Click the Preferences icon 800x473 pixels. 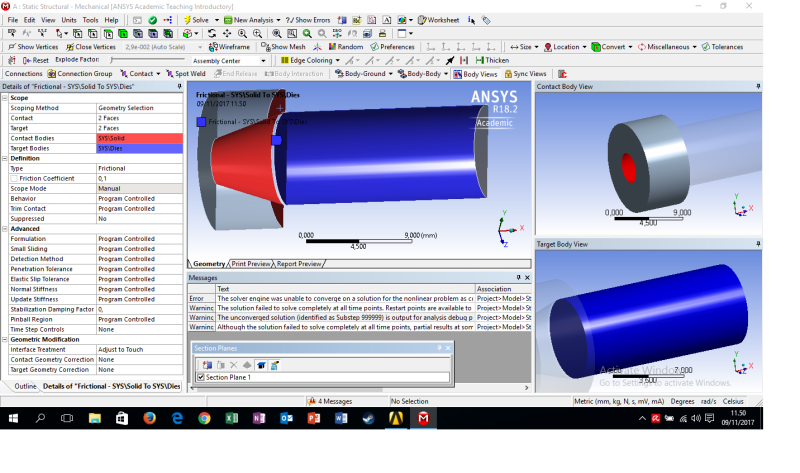[374, 46]
